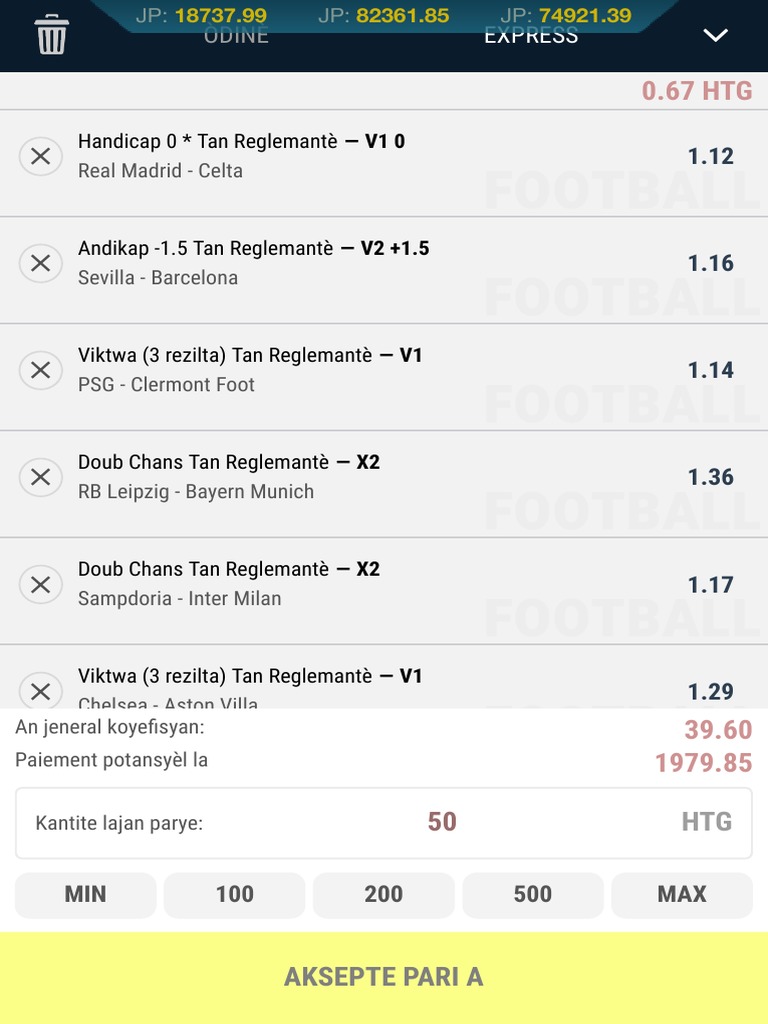
Task: Remove the Sampdoria - Inter Milan bet
Action: coord(41,584)
